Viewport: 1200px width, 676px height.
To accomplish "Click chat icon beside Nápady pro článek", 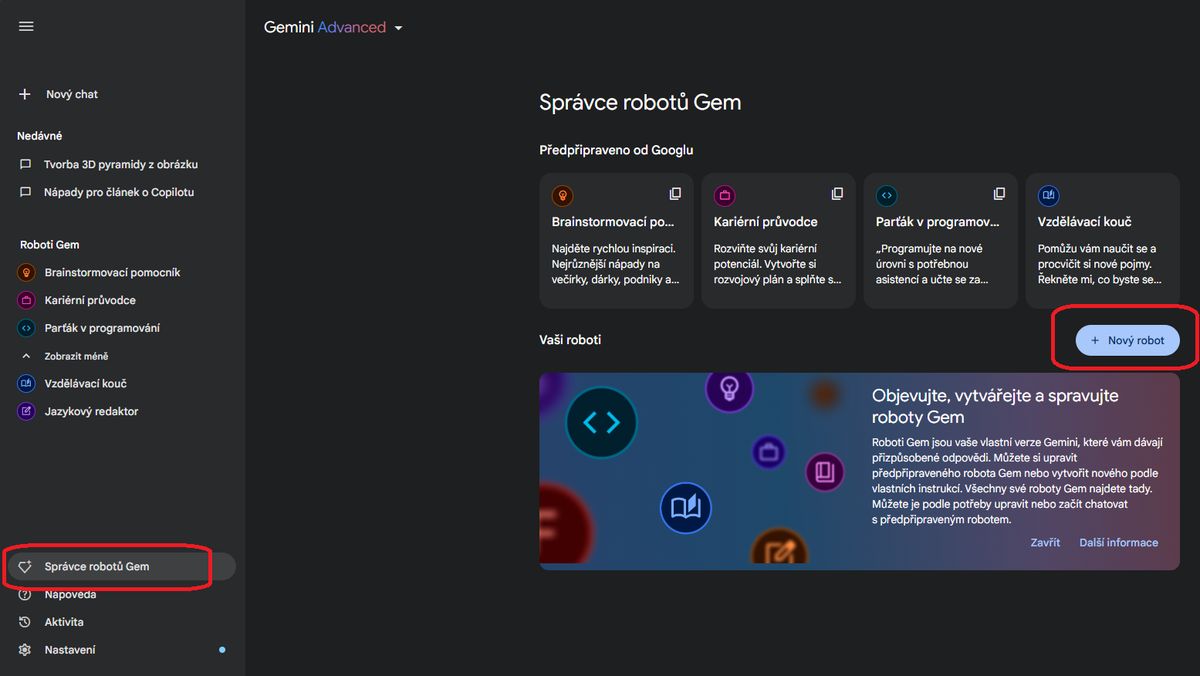I will [x=26, y=192].
